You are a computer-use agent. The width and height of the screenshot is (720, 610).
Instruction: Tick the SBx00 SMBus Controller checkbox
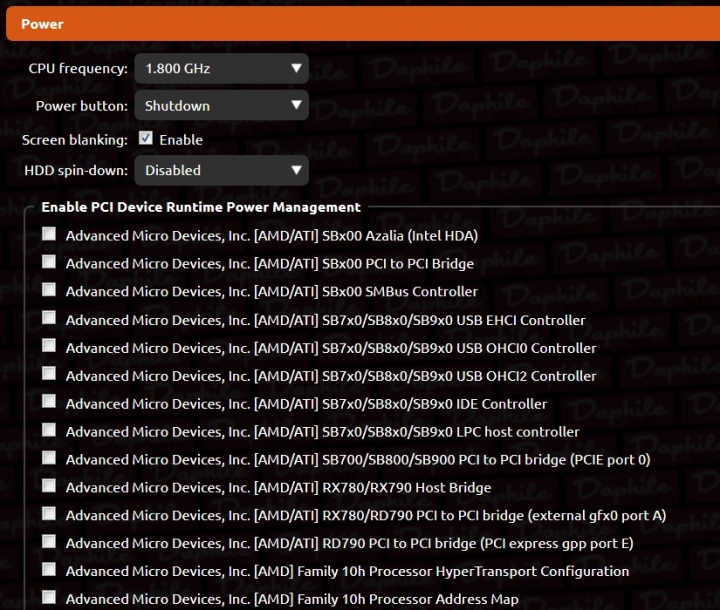[49, 290]
